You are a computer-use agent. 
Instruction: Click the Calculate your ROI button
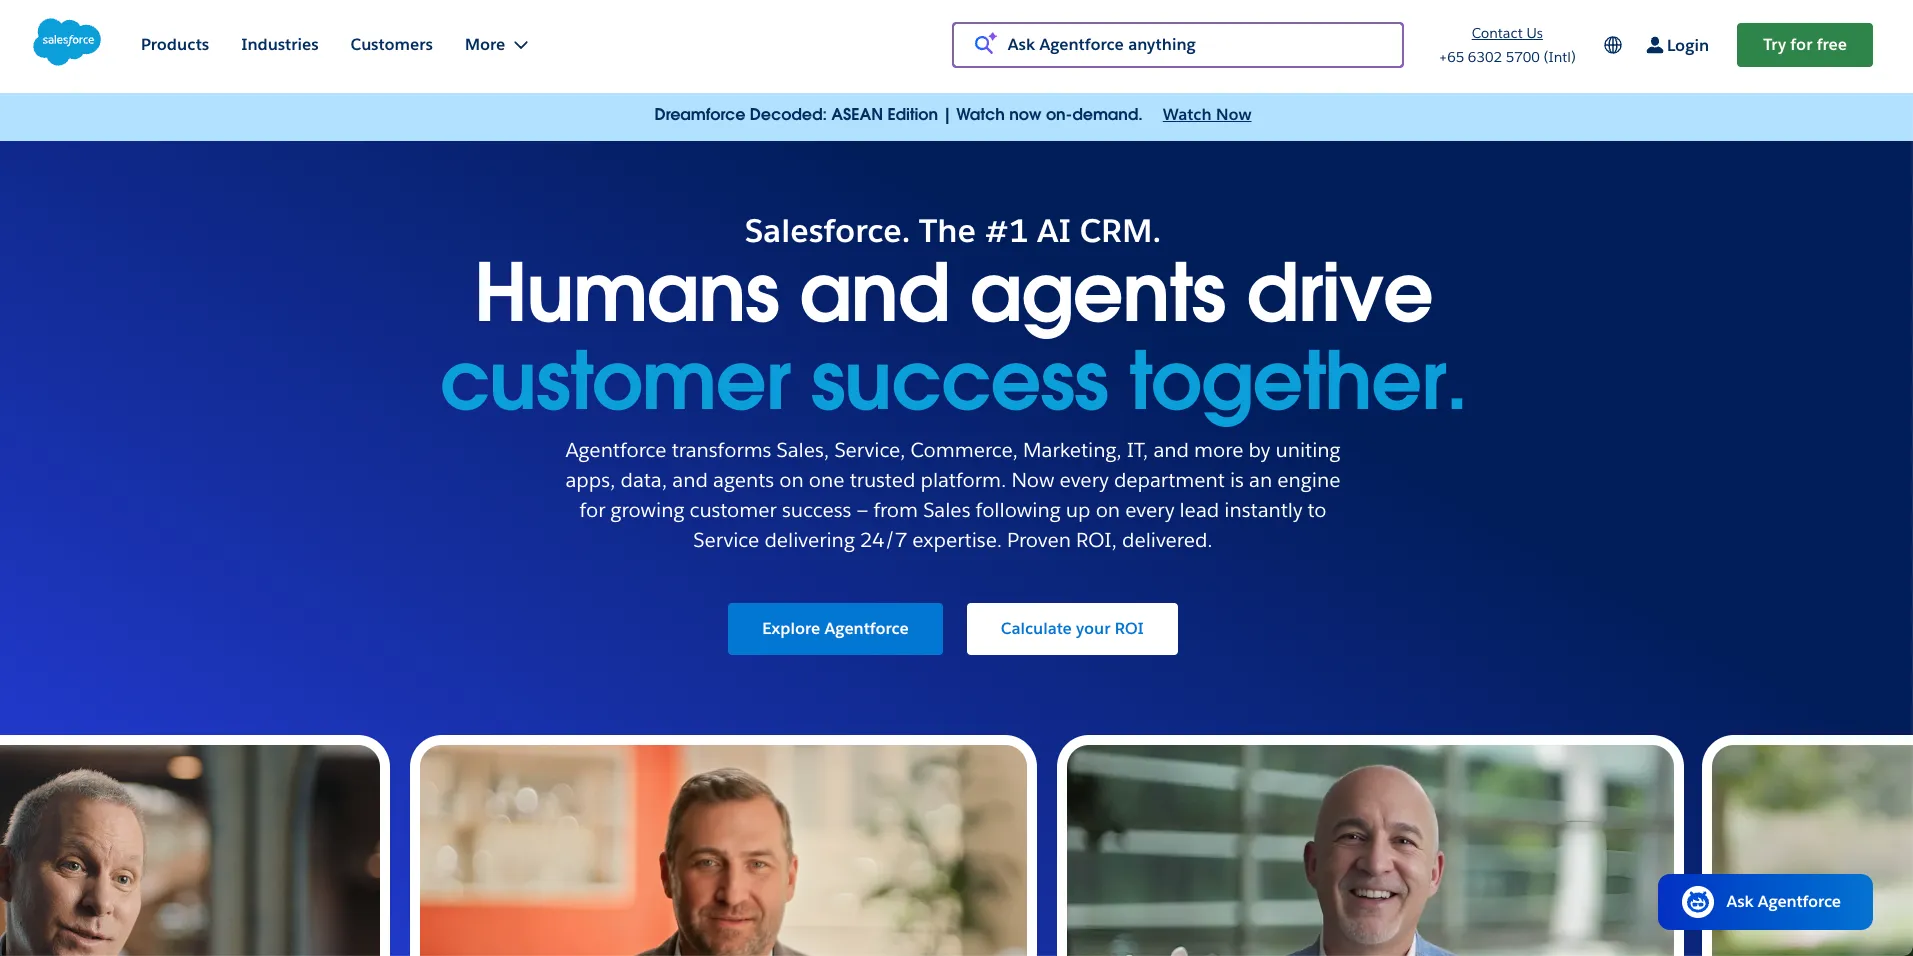(1072, 629)
